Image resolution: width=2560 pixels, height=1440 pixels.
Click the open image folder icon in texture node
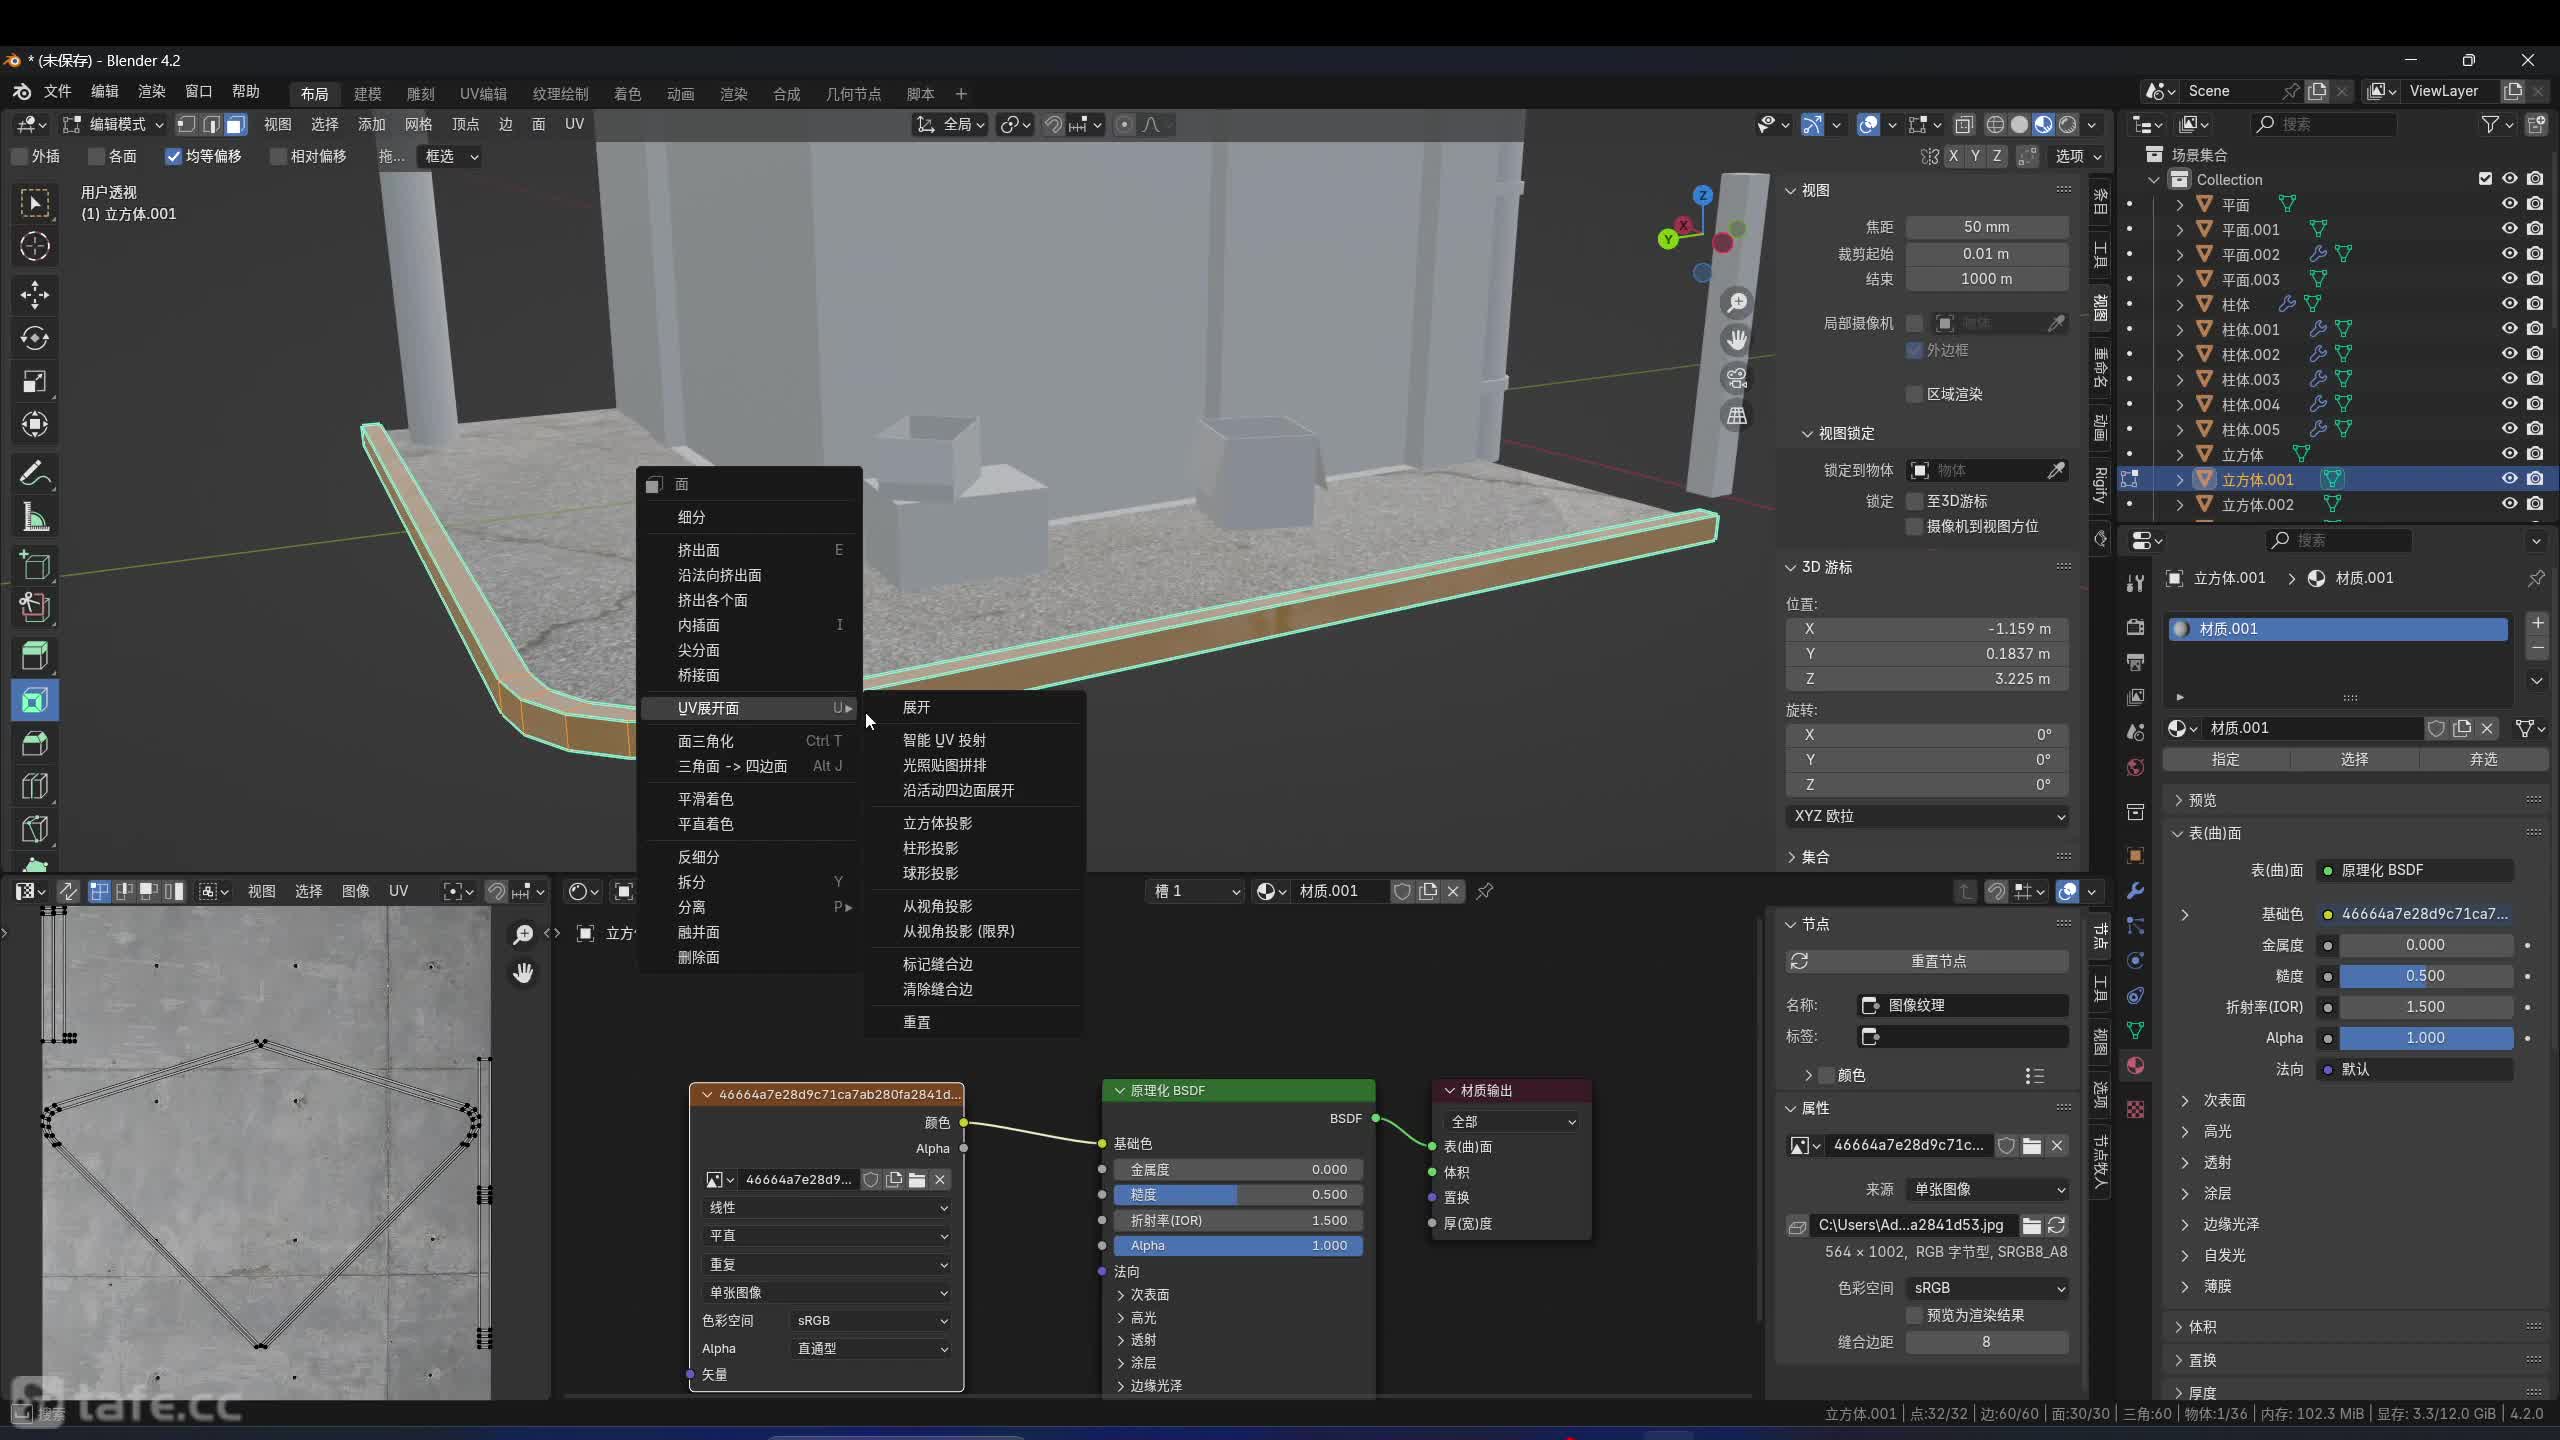[917, 1180]
